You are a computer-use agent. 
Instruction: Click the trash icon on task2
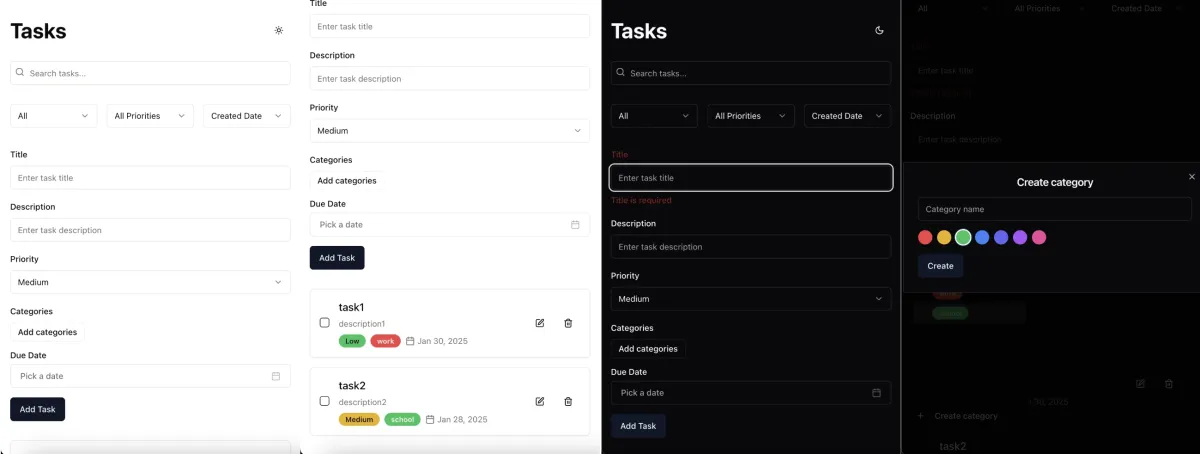(568, 401)
